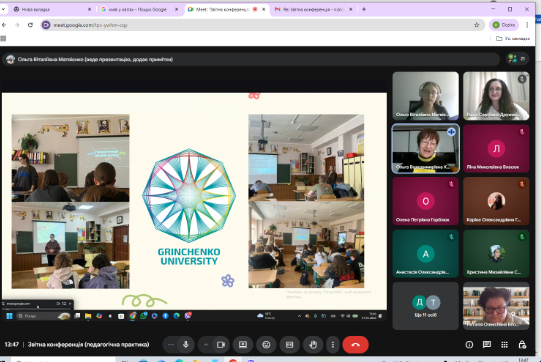541x362 pixels.
Task: Leave the call with the red hang-up button
Action: pos(355,344)
